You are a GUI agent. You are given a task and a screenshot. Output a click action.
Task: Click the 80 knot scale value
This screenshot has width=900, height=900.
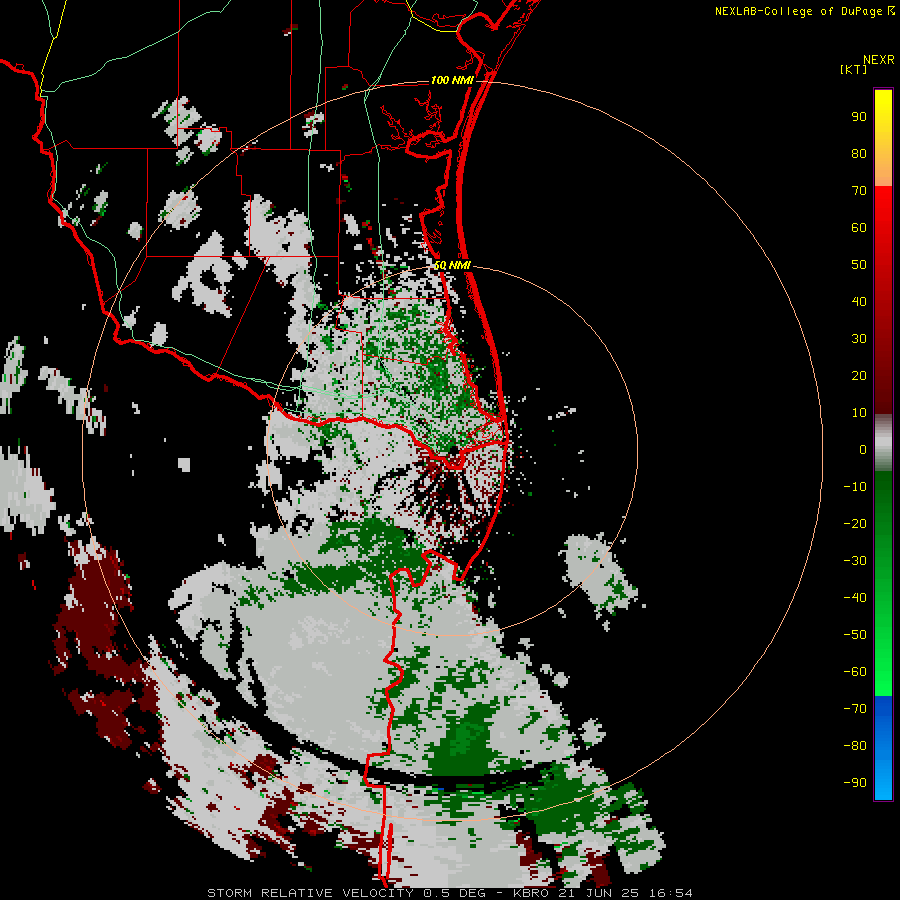coord(859,153)
